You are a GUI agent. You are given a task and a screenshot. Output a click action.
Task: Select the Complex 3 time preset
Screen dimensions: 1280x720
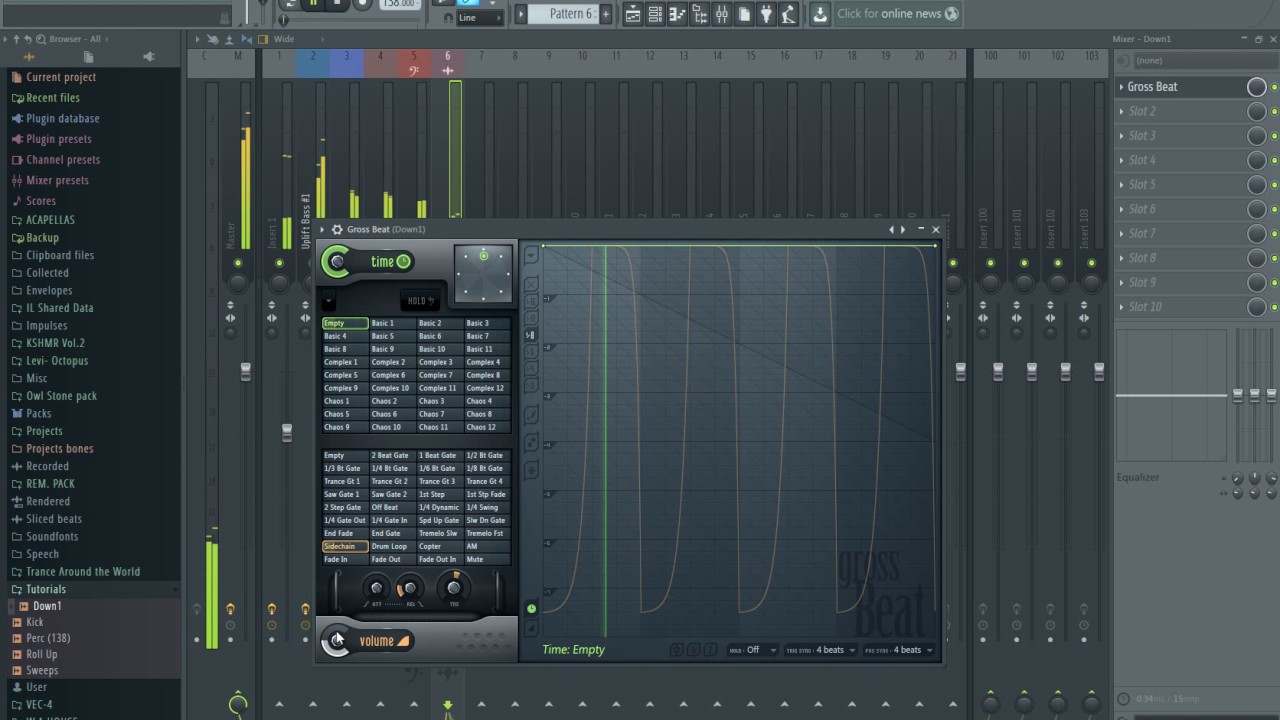coord(440,363)
